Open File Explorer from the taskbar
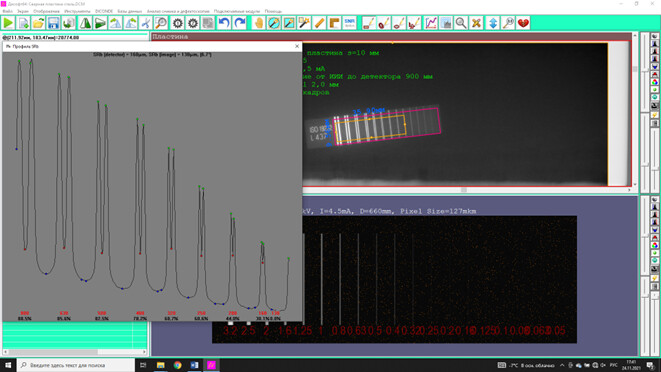661x372 pixels. pos(160,365)
